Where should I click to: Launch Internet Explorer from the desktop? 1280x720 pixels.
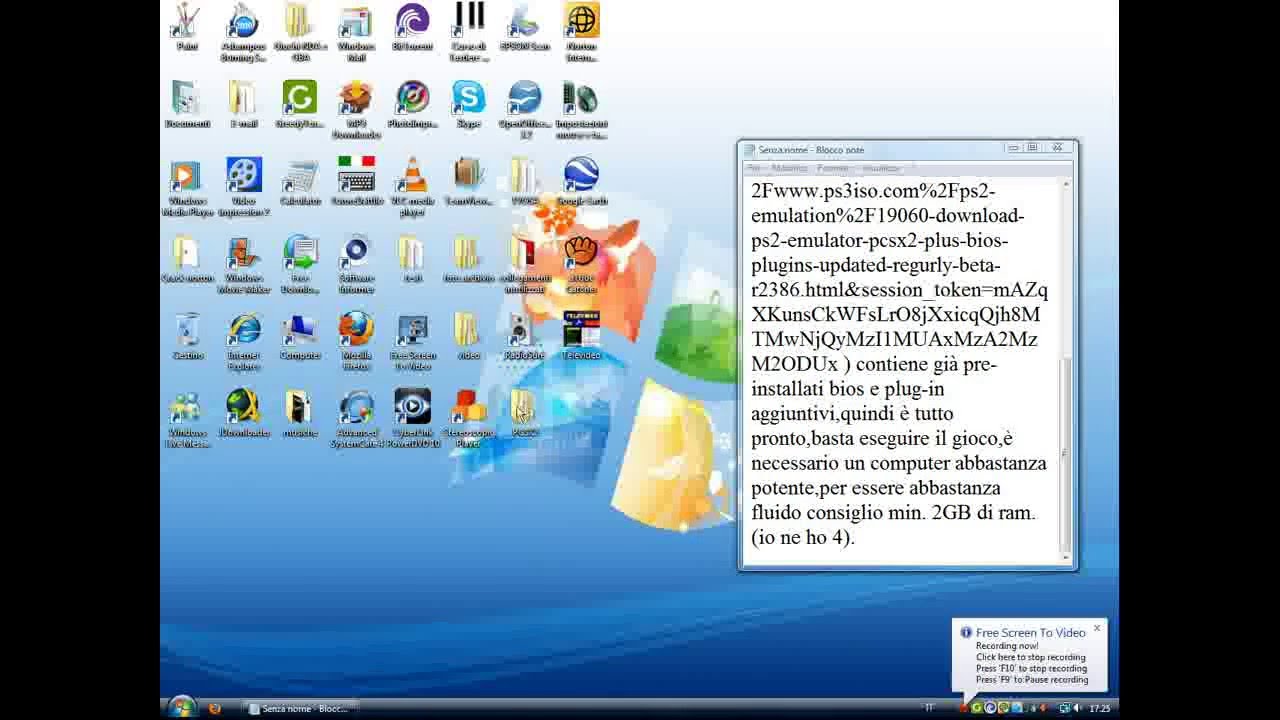[x=243, y=342]
